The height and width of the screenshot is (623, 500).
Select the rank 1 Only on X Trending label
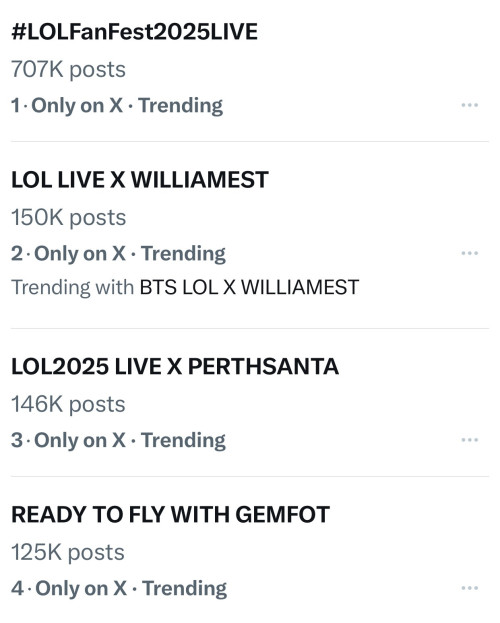[117, 106]
